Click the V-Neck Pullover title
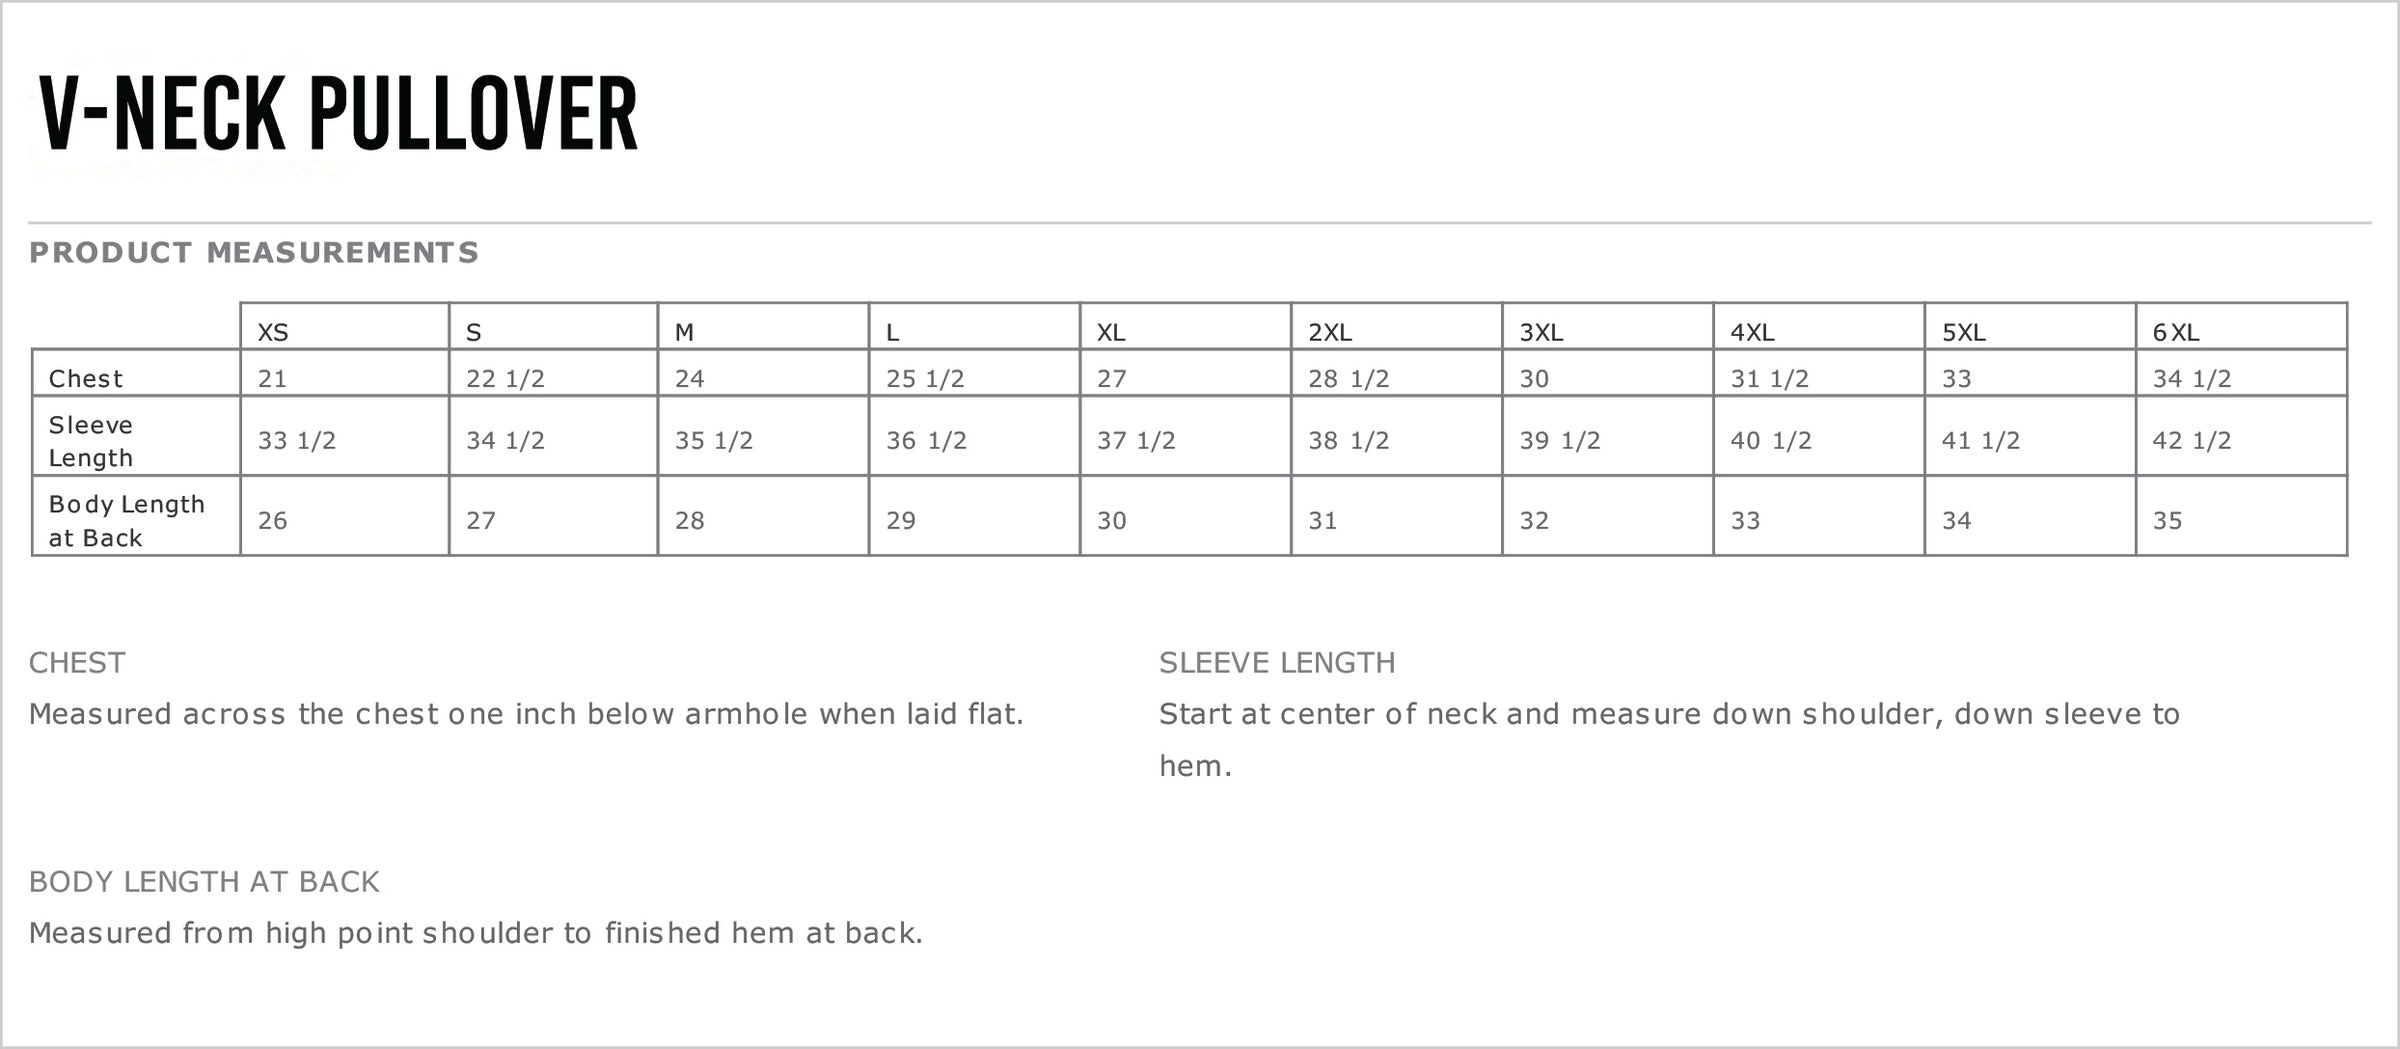The height and width of the screenshot is (1049, 2400). (338, 114)
